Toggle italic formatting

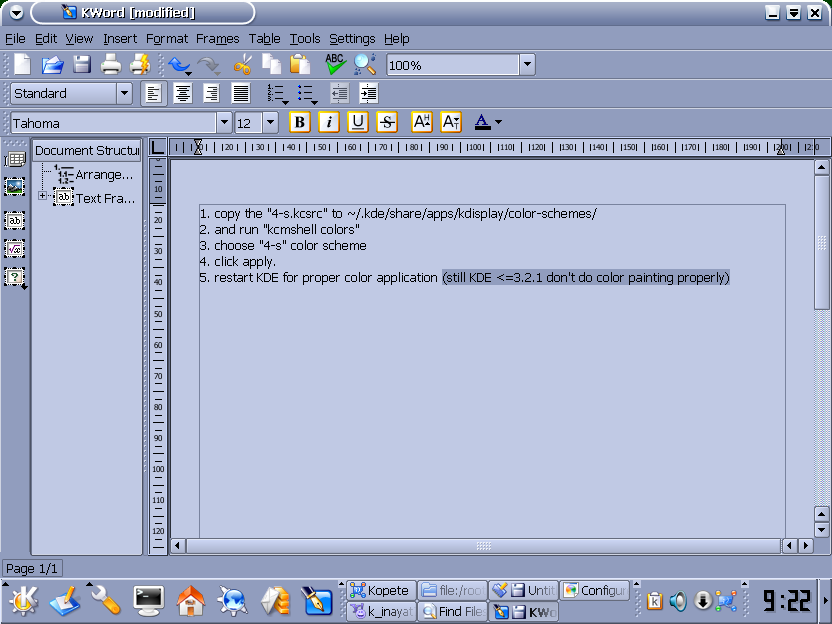point(328,123)
